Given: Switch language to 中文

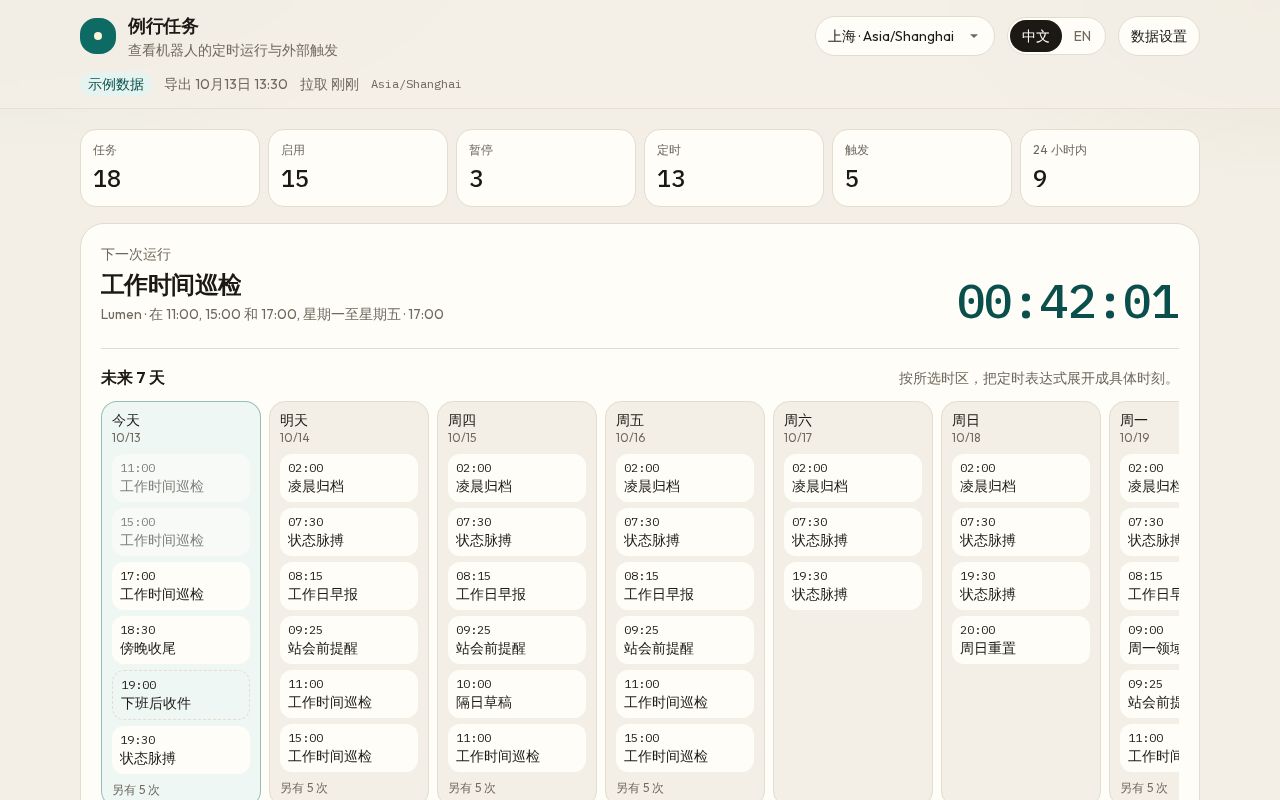Looking at the screenshot, I should pos(1035,36).
